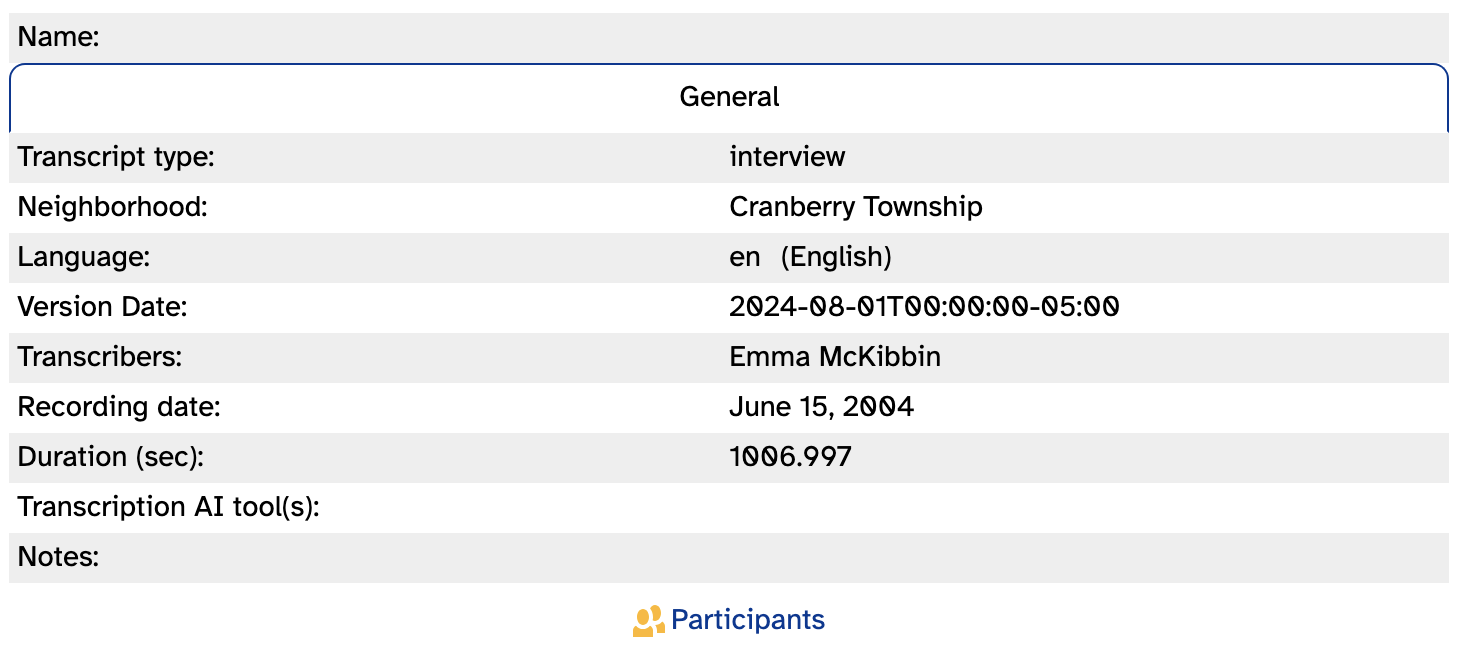1464x652 pixels.
Task: Click the empty Transcription AI tool(s) value
Action: pos(1085,507)
